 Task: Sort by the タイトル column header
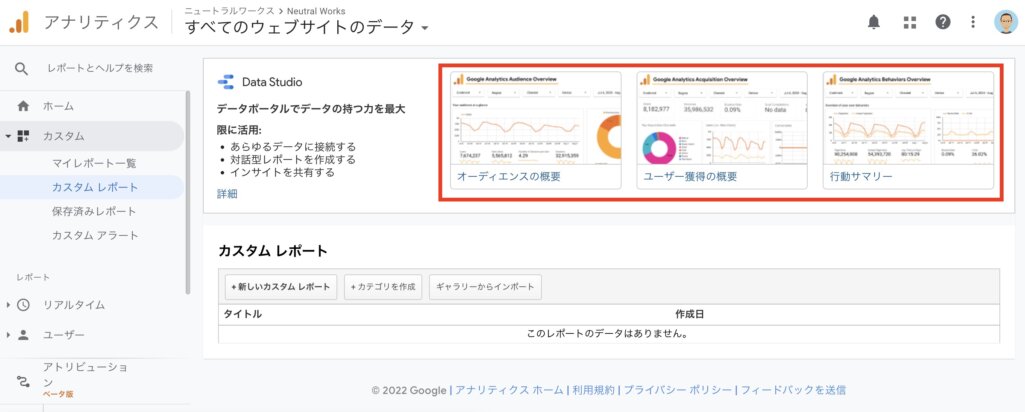pyautogui.click(x=243, y=315)
